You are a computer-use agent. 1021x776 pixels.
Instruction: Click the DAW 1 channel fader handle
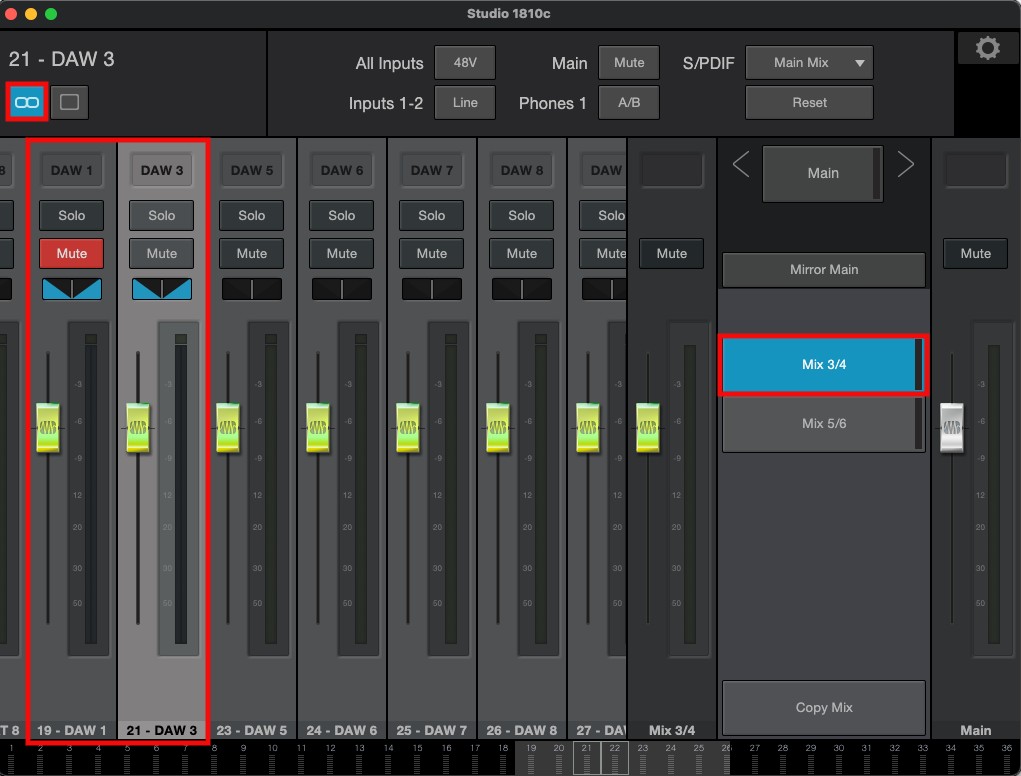pos(48,428)
